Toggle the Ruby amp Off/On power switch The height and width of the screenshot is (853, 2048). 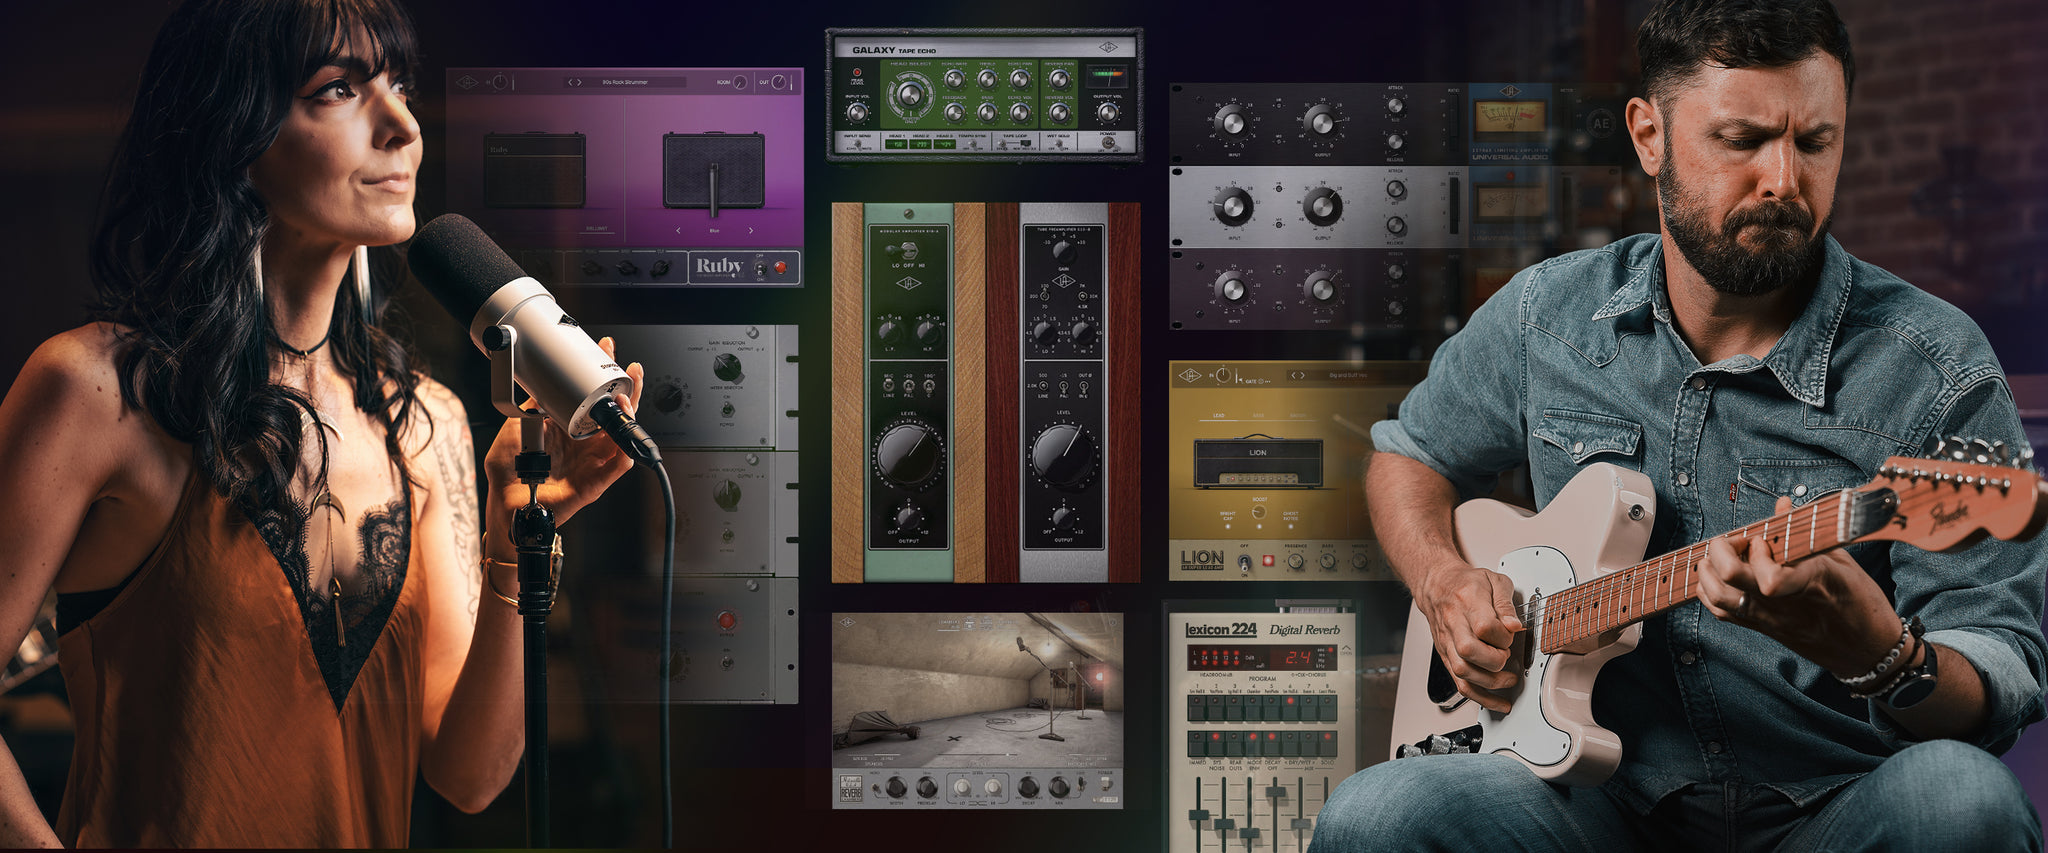click(760, 268)
